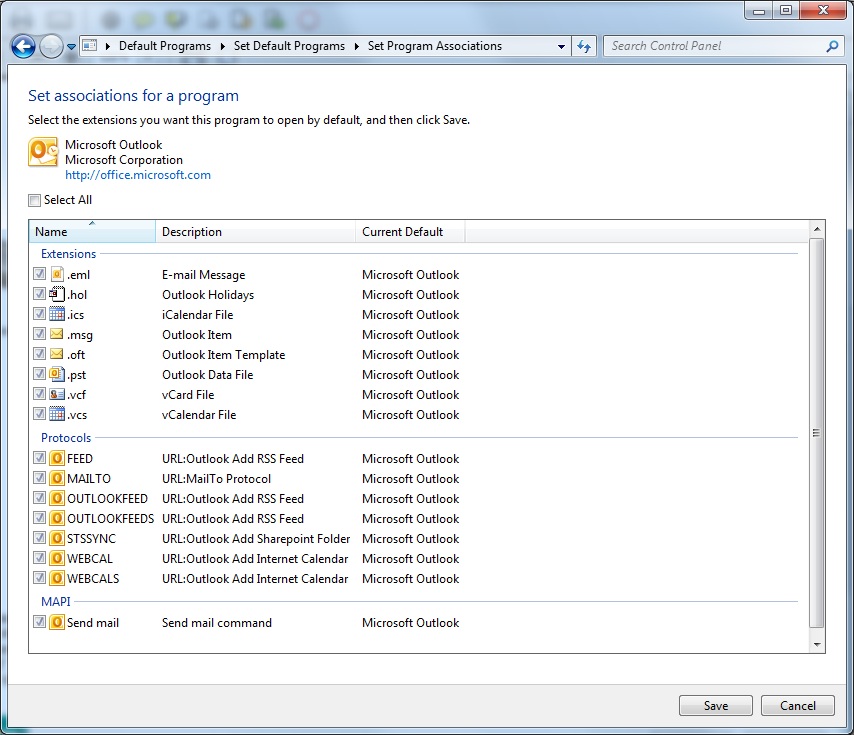This screenshot has height=735, width=854.
Task: Click the .msg Outlook Item envelope icon
Action: coord(57,334)
